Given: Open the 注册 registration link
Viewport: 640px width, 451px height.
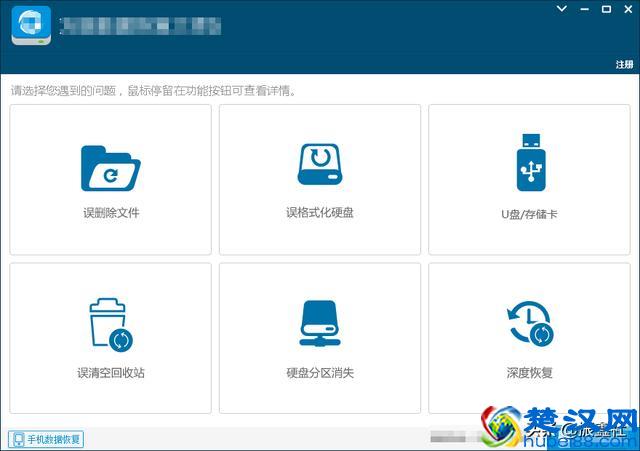Looking at the screenshot, I should point(623,65).
